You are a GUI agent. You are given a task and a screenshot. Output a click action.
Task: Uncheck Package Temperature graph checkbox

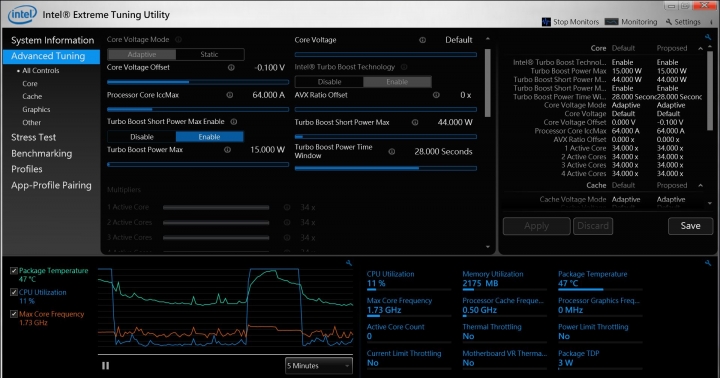click(x=14, y=271)
